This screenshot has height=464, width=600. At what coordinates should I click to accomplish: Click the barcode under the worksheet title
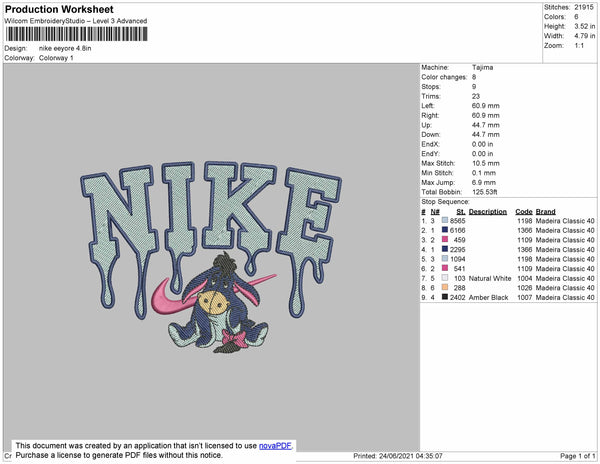[x=76, y=34]
